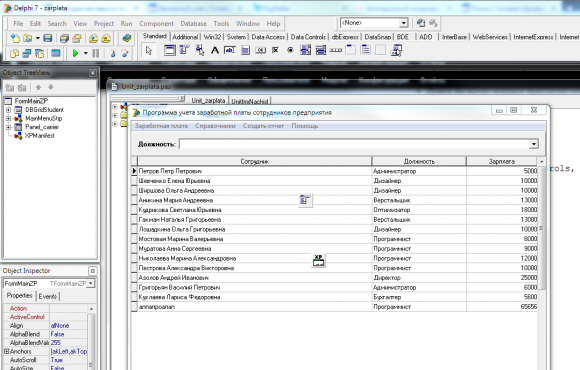The image size is (580, 370).
Task: Click Remove File from Project icon
Action: coord(106,38)
